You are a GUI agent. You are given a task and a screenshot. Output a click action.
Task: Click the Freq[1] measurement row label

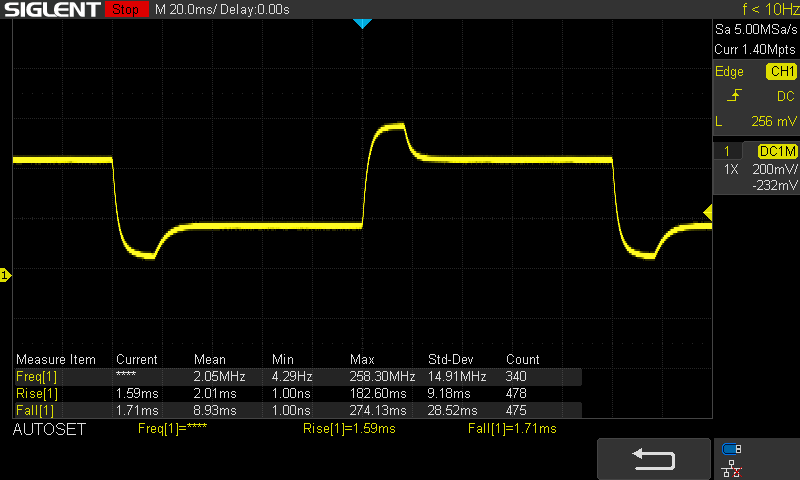[x=37, y=376]
